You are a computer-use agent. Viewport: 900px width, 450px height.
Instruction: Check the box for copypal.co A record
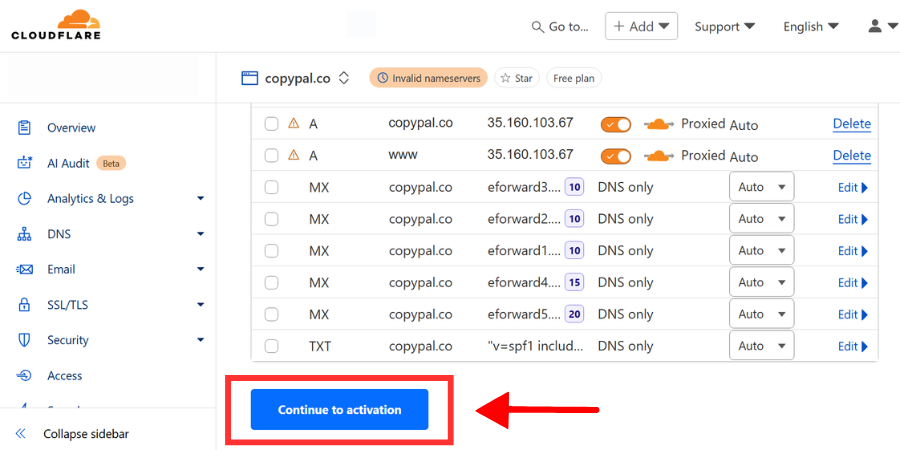pyautogui.click(x=271, y=124)
